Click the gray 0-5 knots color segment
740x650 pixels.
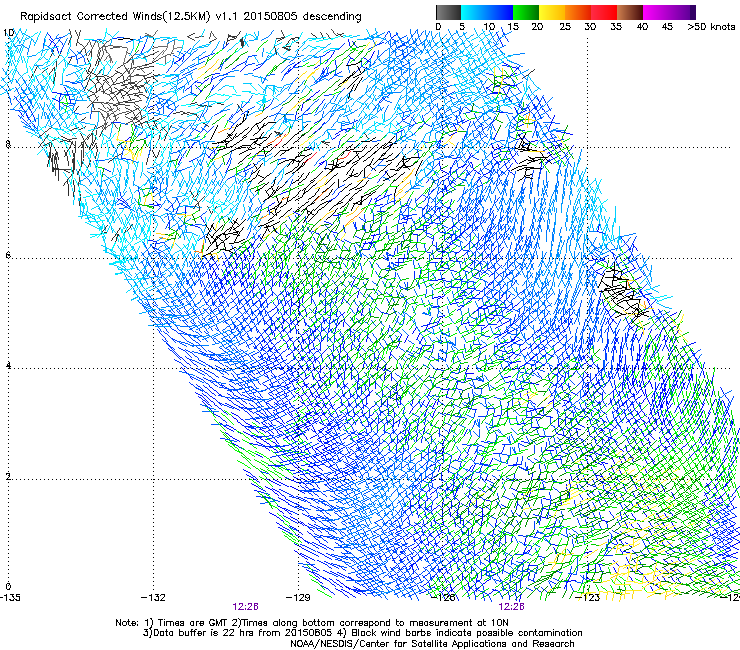pyautogui.click(x=448, y=12)
